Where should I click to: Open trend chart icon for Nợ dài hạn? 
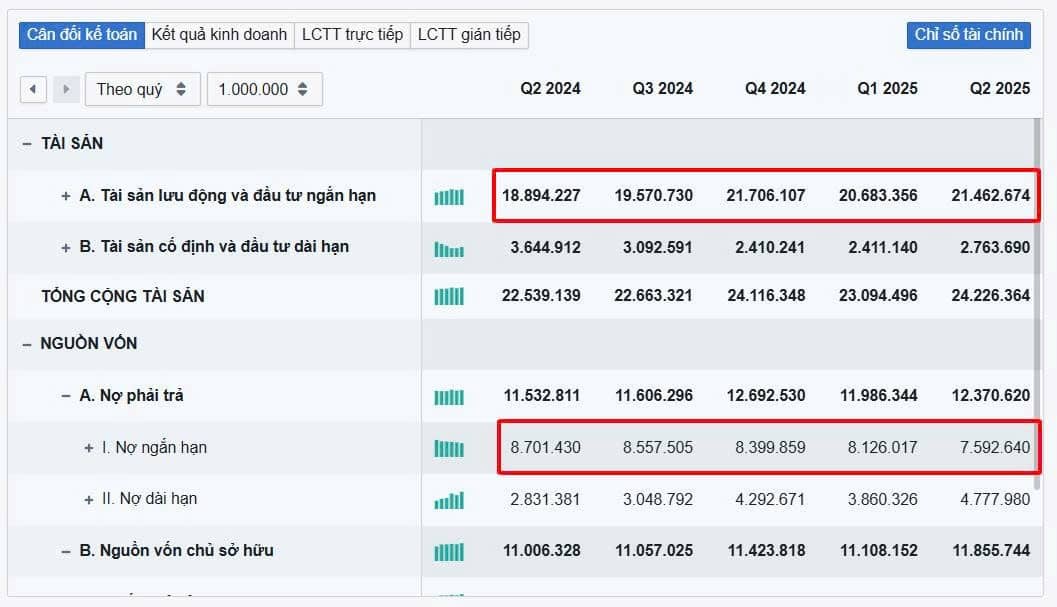(449, 500)
